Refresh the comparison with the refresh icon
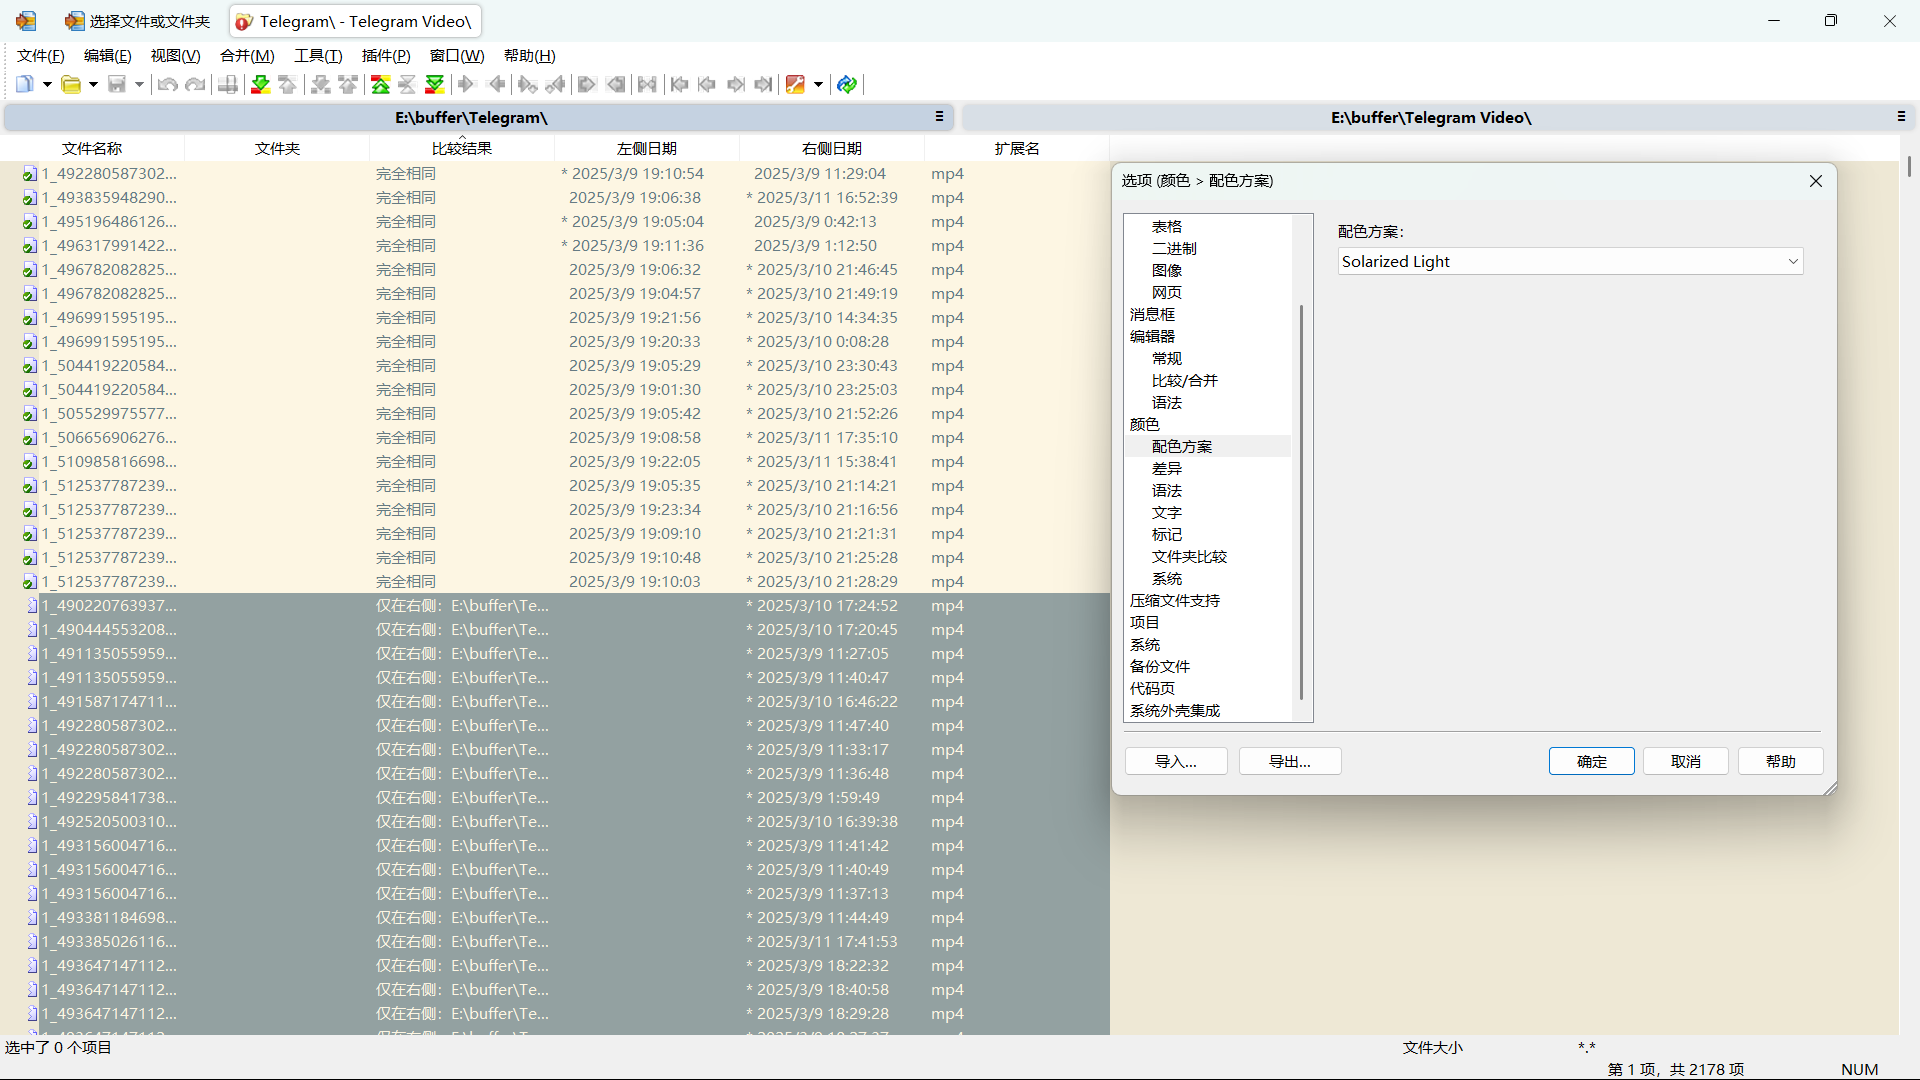The image size is (1920, 1080). [x=847, y=84]
